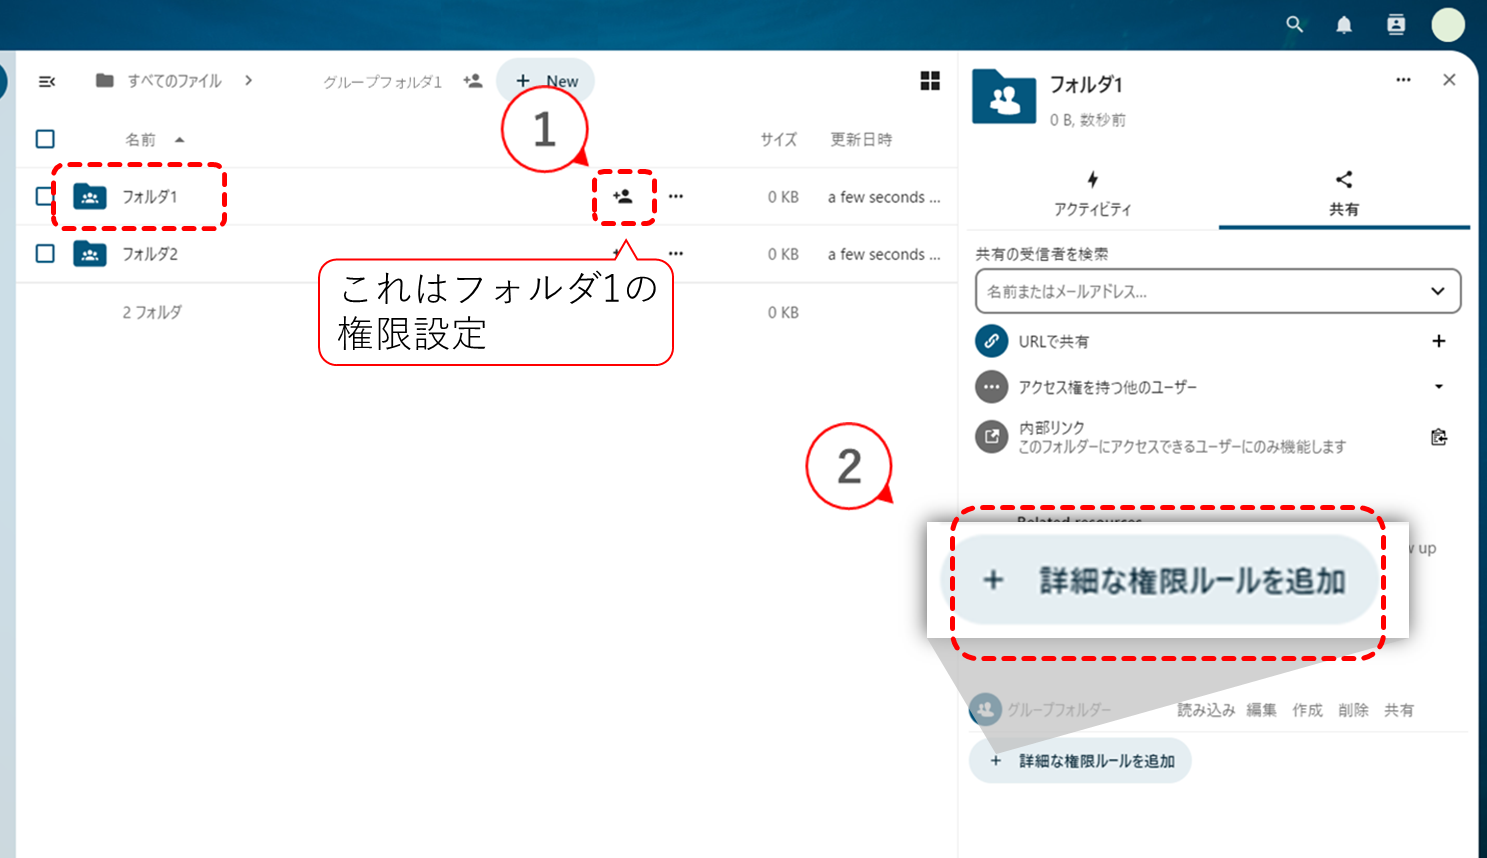This screenshot has width=1487, height=858.
Task: Switch to the 共有 tab
Action: coord(1344,194)
